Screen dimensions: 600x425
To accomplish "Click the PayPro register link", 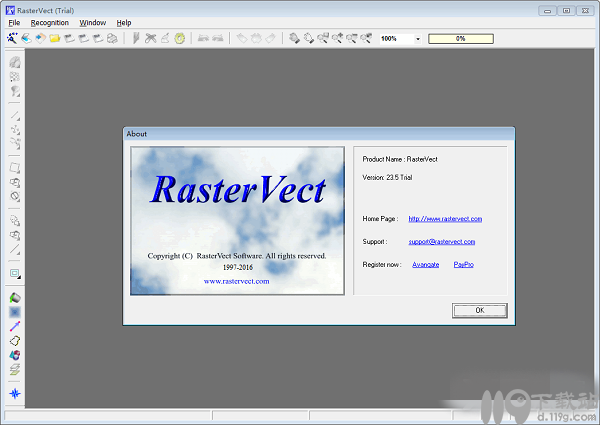I will click(x=463, y=265).
